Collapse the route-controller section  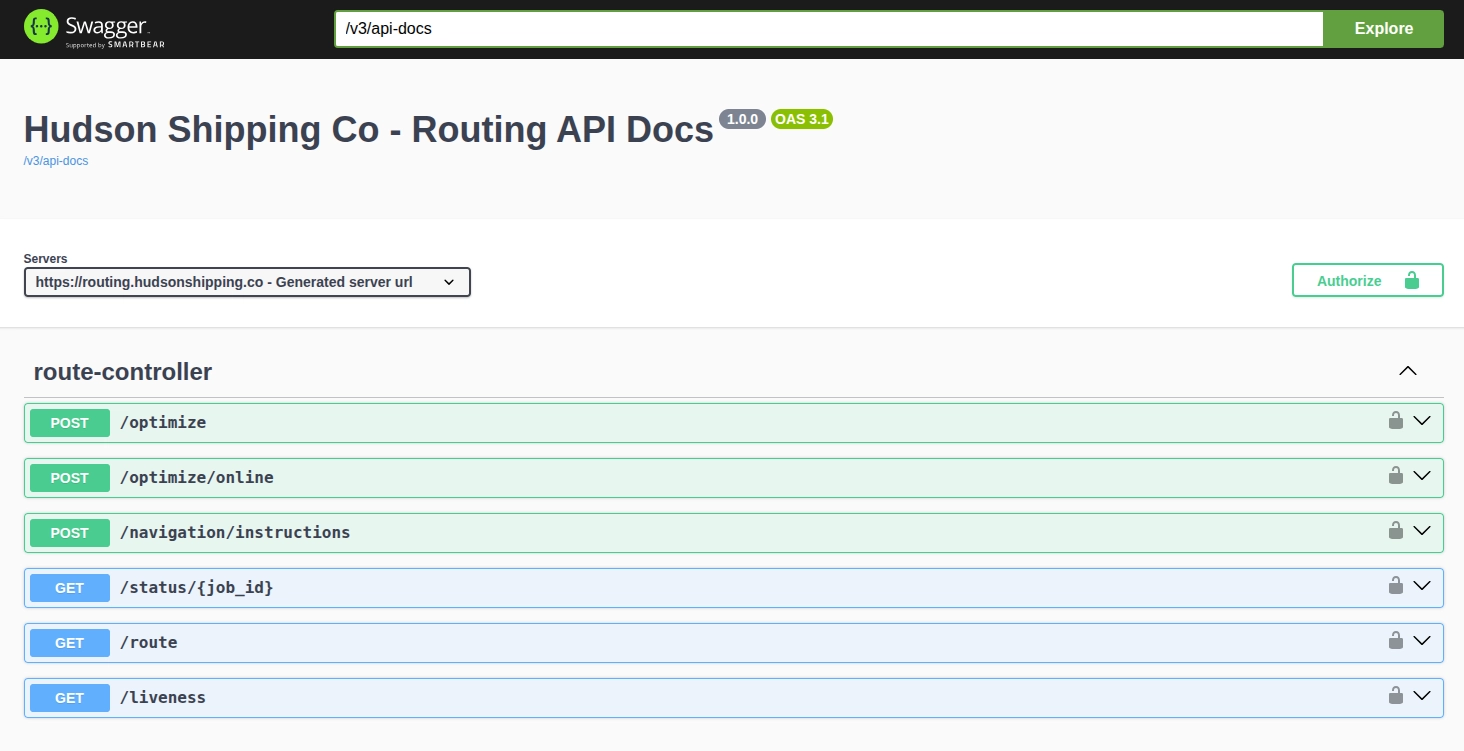1408,370
